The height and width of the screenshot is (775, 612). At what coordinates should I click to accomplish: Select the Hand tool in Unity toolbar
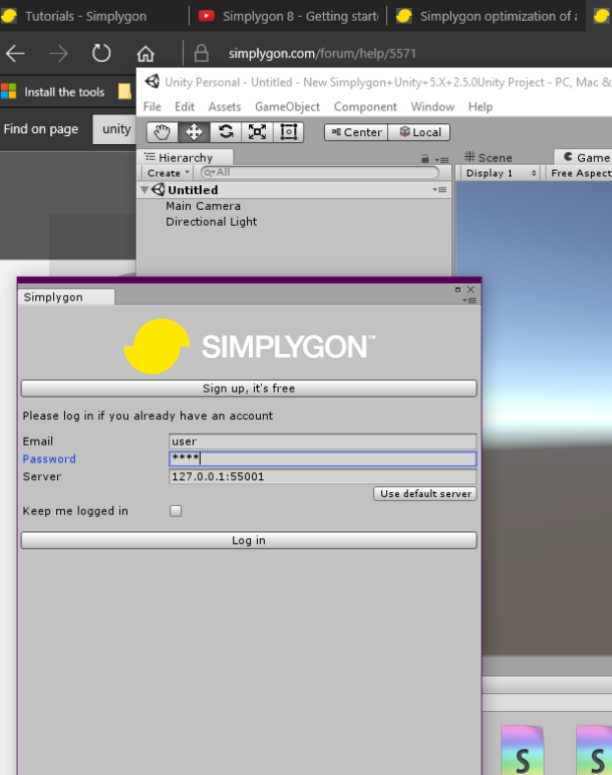click(162, 132)
